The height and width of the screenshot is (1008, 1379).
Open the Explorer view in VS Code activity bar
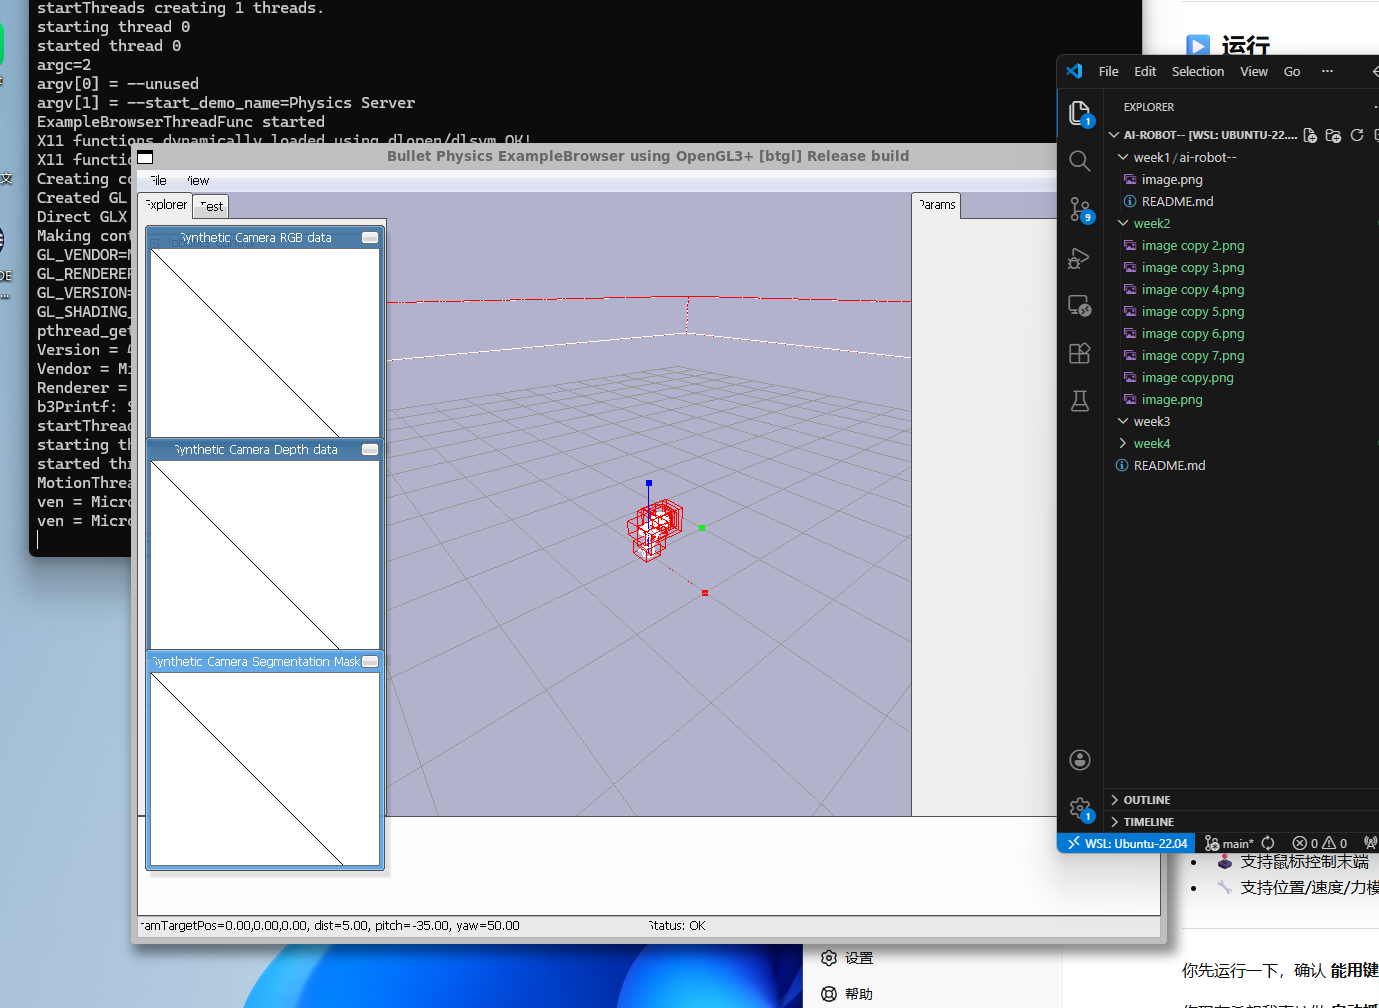click(1079, 113)
